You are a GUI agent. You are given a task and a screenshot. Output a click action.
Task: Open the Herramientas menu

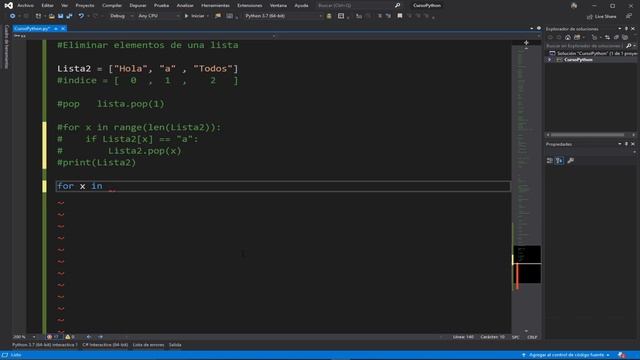(x=215, y=6)
